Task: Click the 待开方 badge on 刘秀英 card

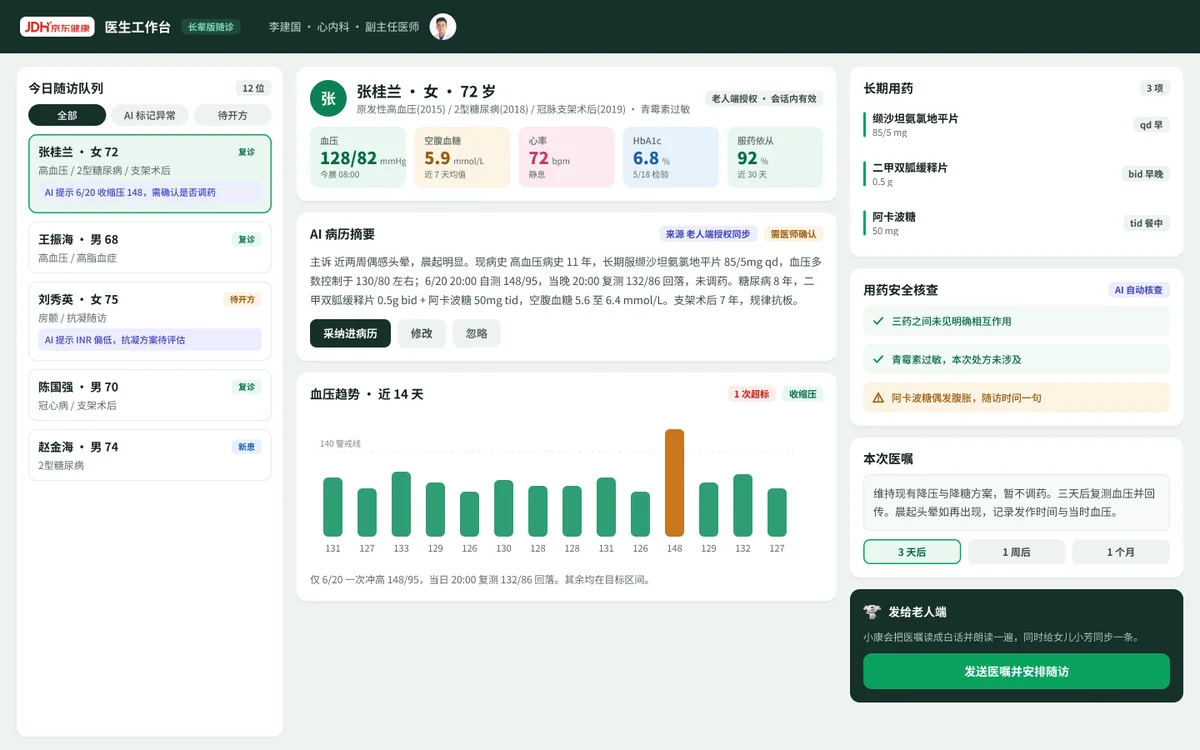Action: coord(243,299)
